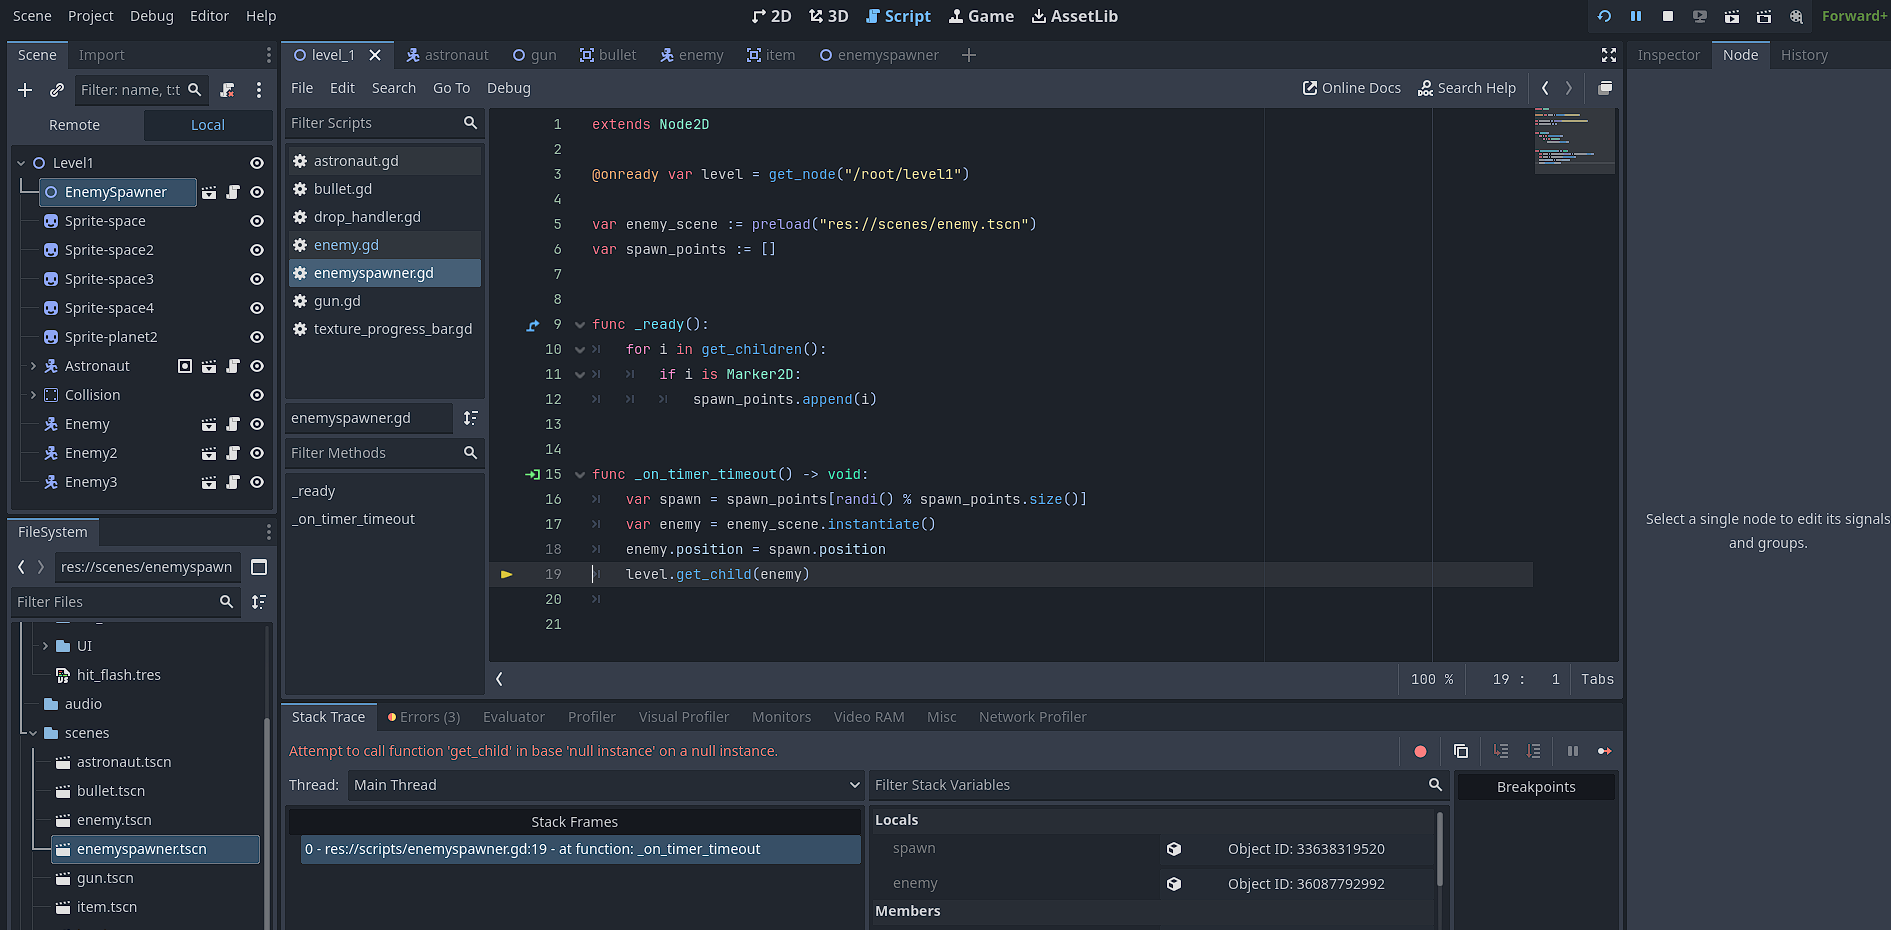Hide the Sprite-space node
This screenshot has height=930, width=1891.
point(257,221)
